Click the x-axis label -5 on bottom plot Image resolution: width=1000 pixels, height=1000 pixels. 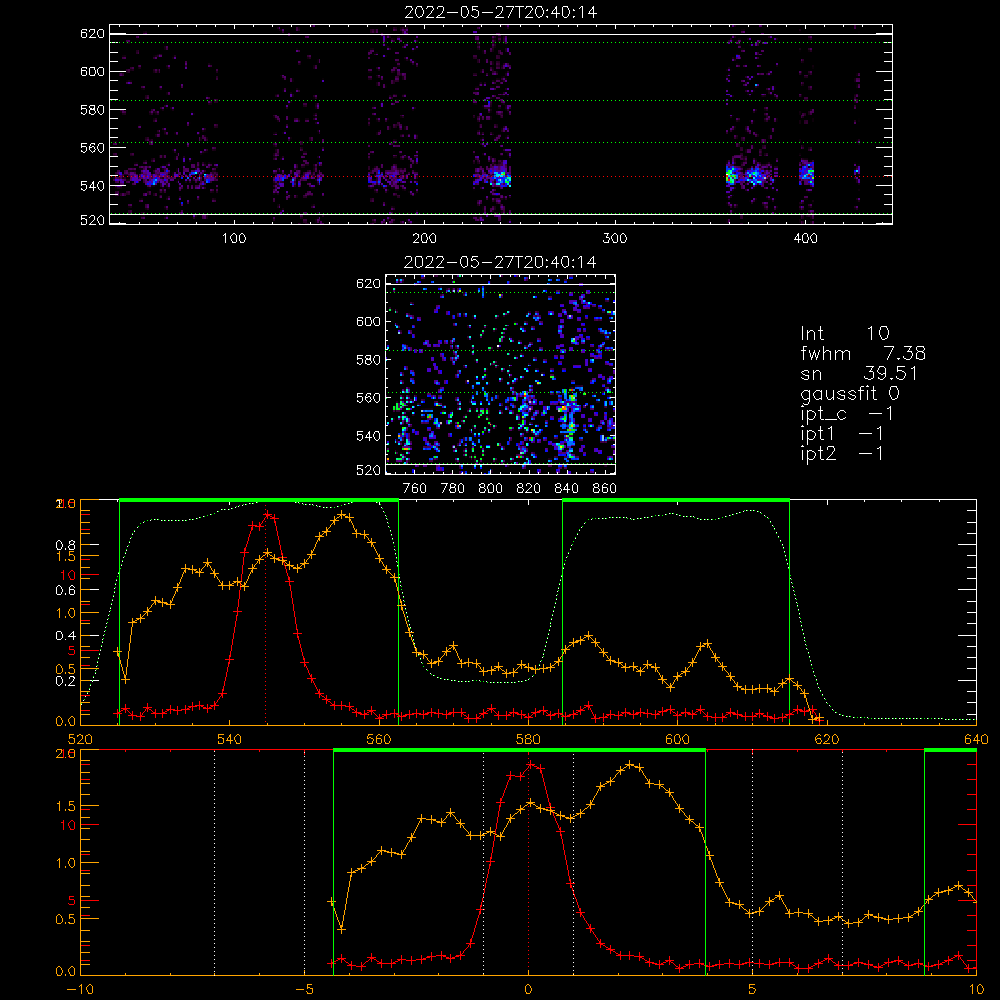coord(305,990)
